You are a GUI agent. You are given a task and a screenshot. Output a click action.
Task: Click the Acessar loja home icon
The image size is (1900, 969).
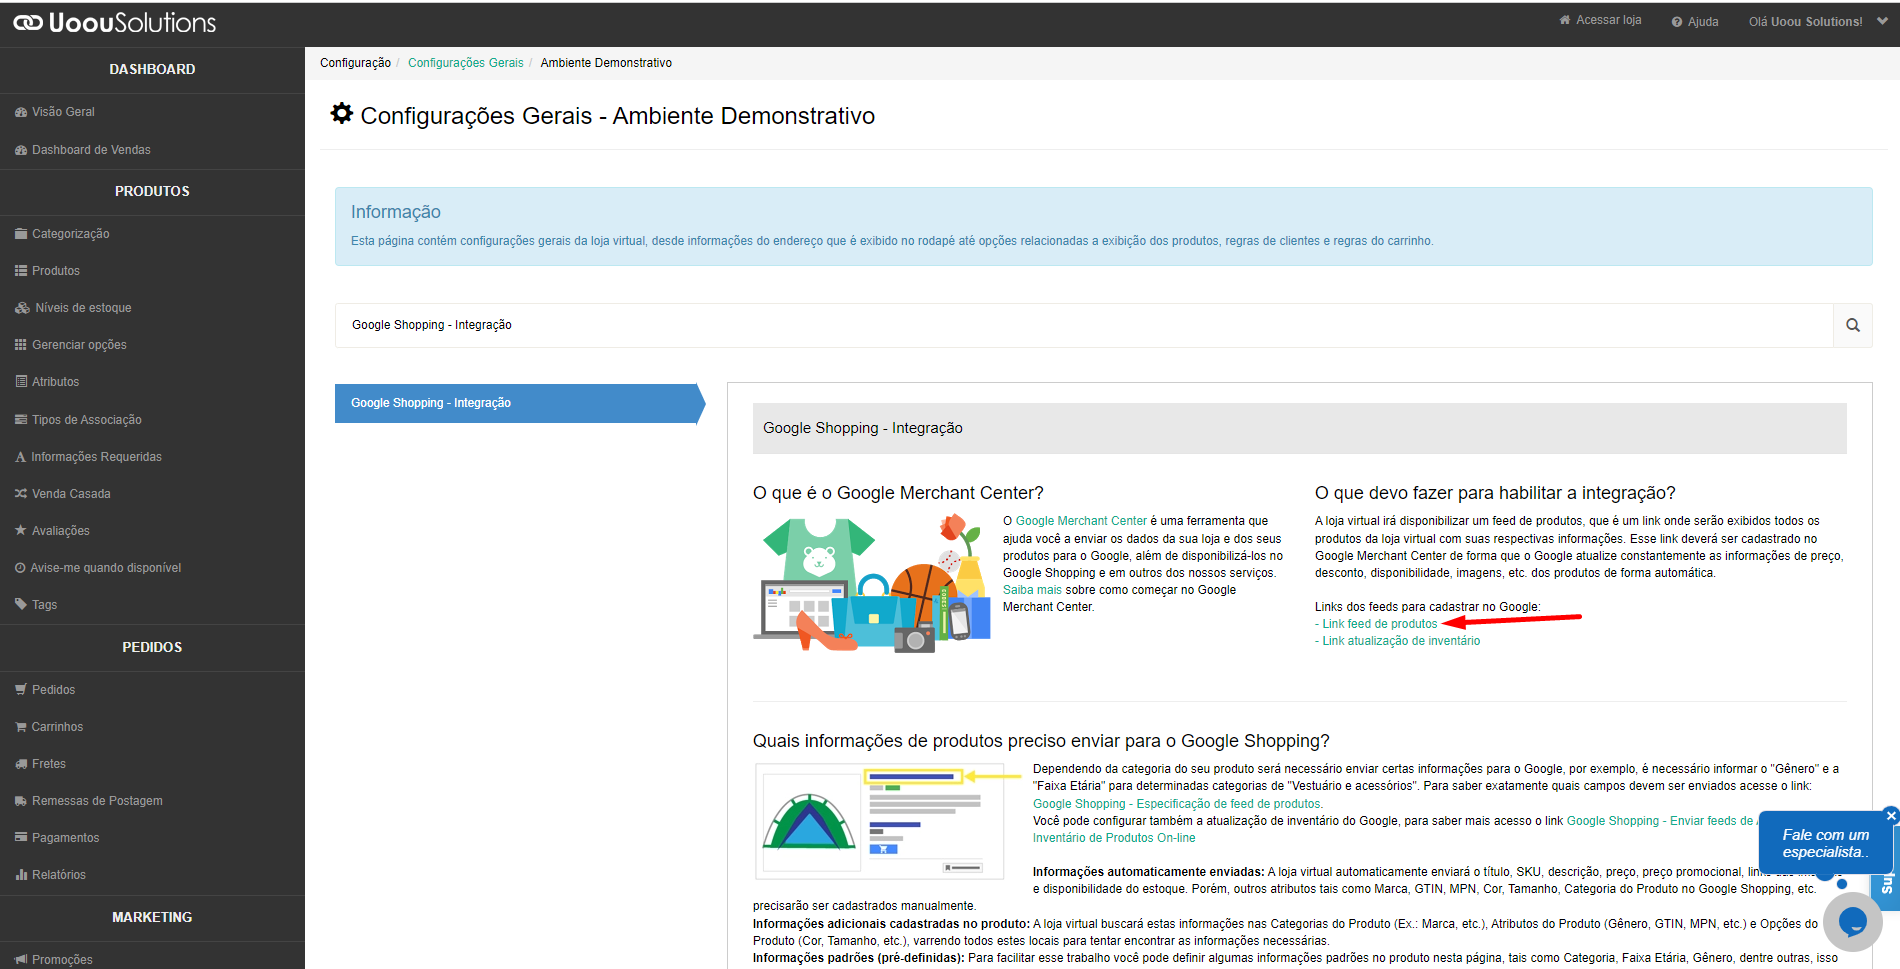click(x=1565, y=20)
